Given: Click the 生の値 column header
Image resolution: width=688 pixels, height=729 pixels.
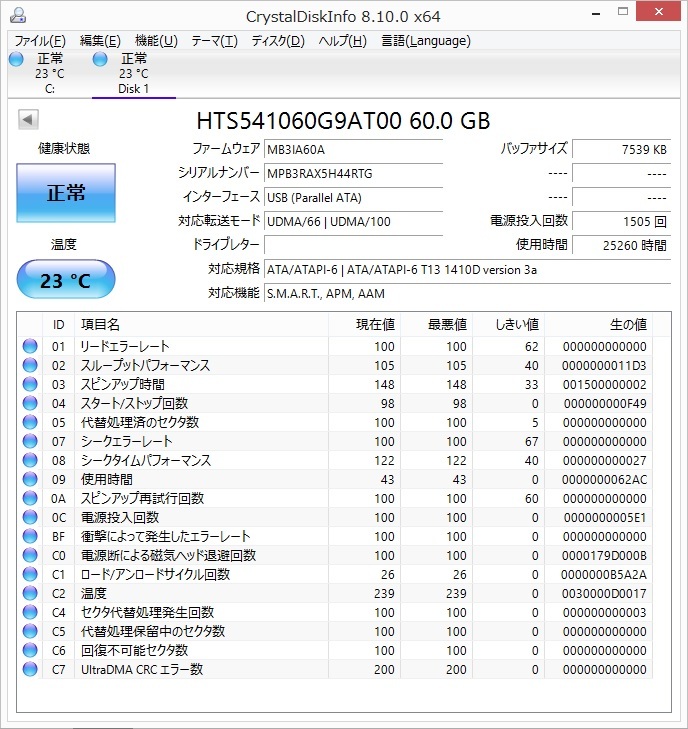Looking at the screenshot, I should coord(599,325).
